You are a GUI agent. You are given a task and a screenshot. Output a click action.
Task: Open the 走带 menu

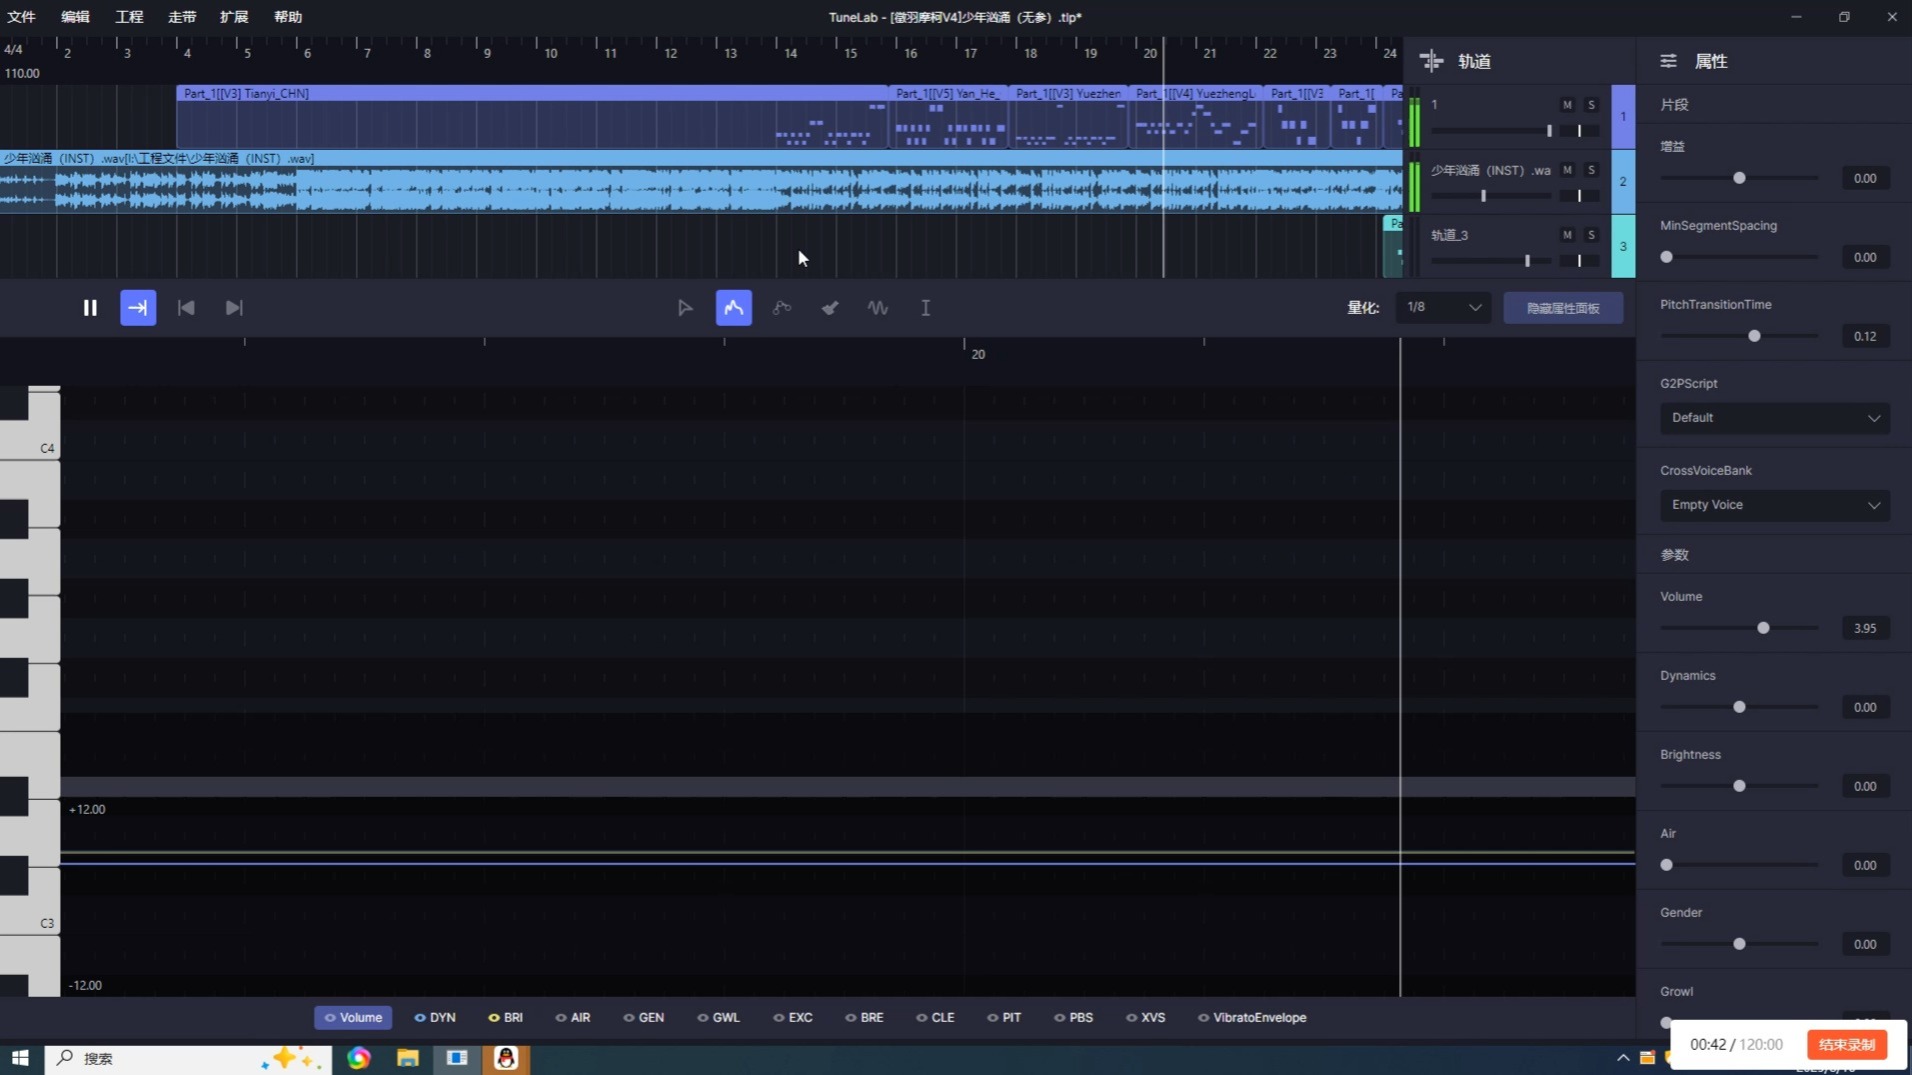(182, 17)
